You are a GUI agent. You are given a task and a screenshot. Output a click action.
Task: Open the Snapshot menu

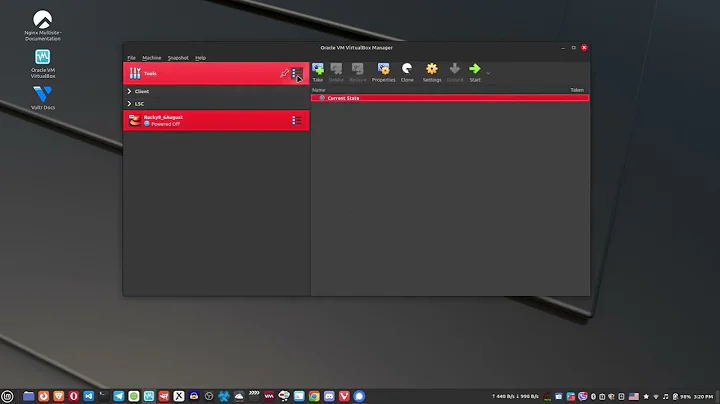pyautogui.click(x=178, y=58)
